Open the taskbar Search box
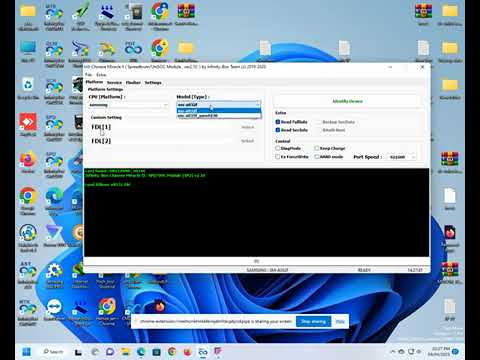 coord(53,352)
